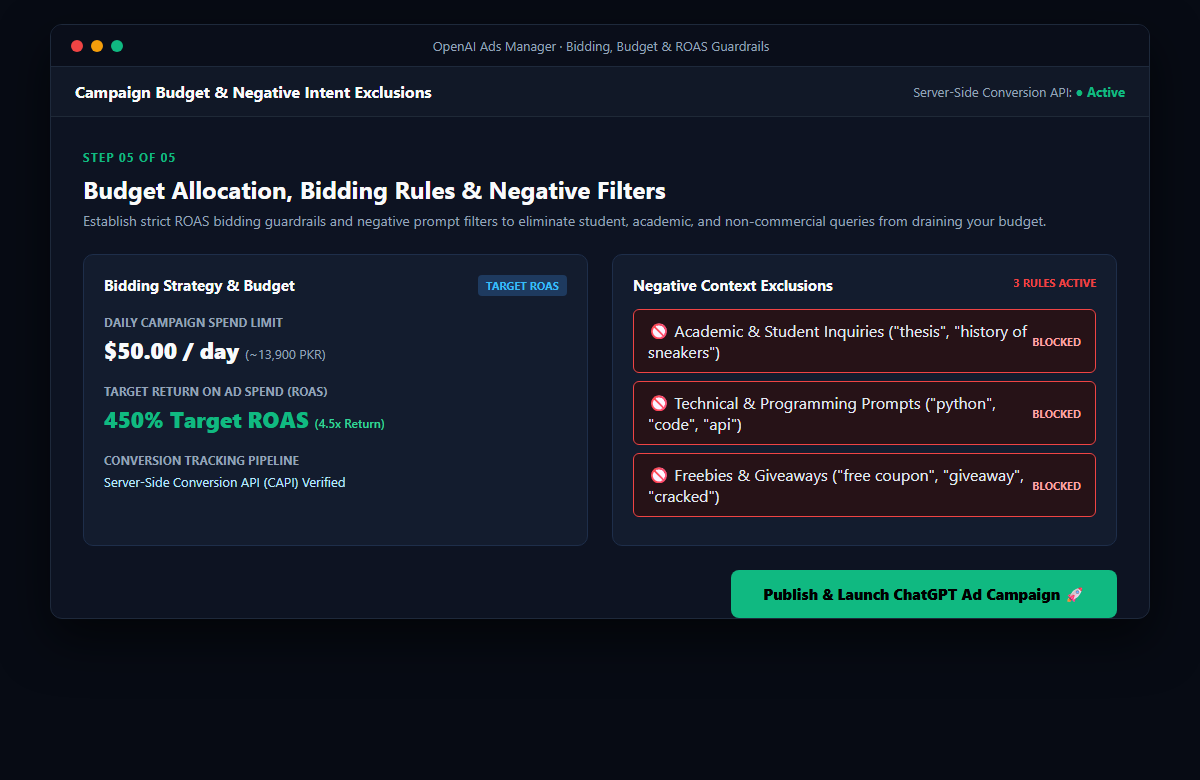Click Budget Allocation, Bidding Rules & Negative Filters heading

pyautogui.click(x=374, y=191)
